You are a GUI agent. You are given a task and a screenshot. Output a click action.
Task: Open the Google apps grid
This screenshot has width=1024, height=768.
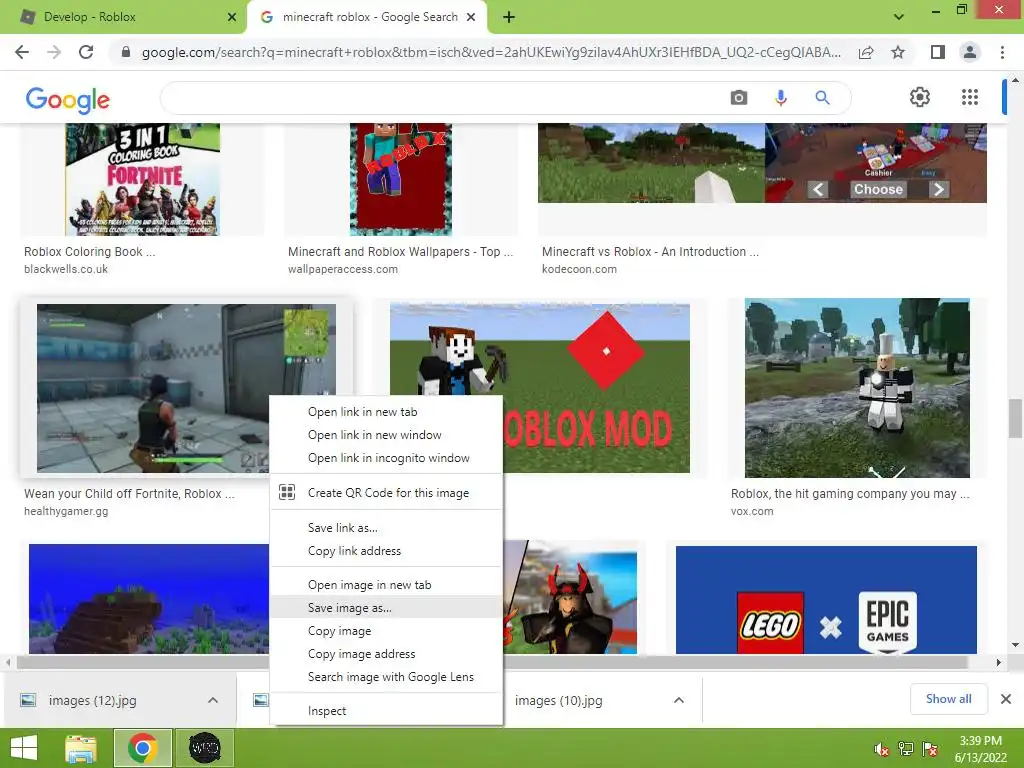(x=970, y=97)
